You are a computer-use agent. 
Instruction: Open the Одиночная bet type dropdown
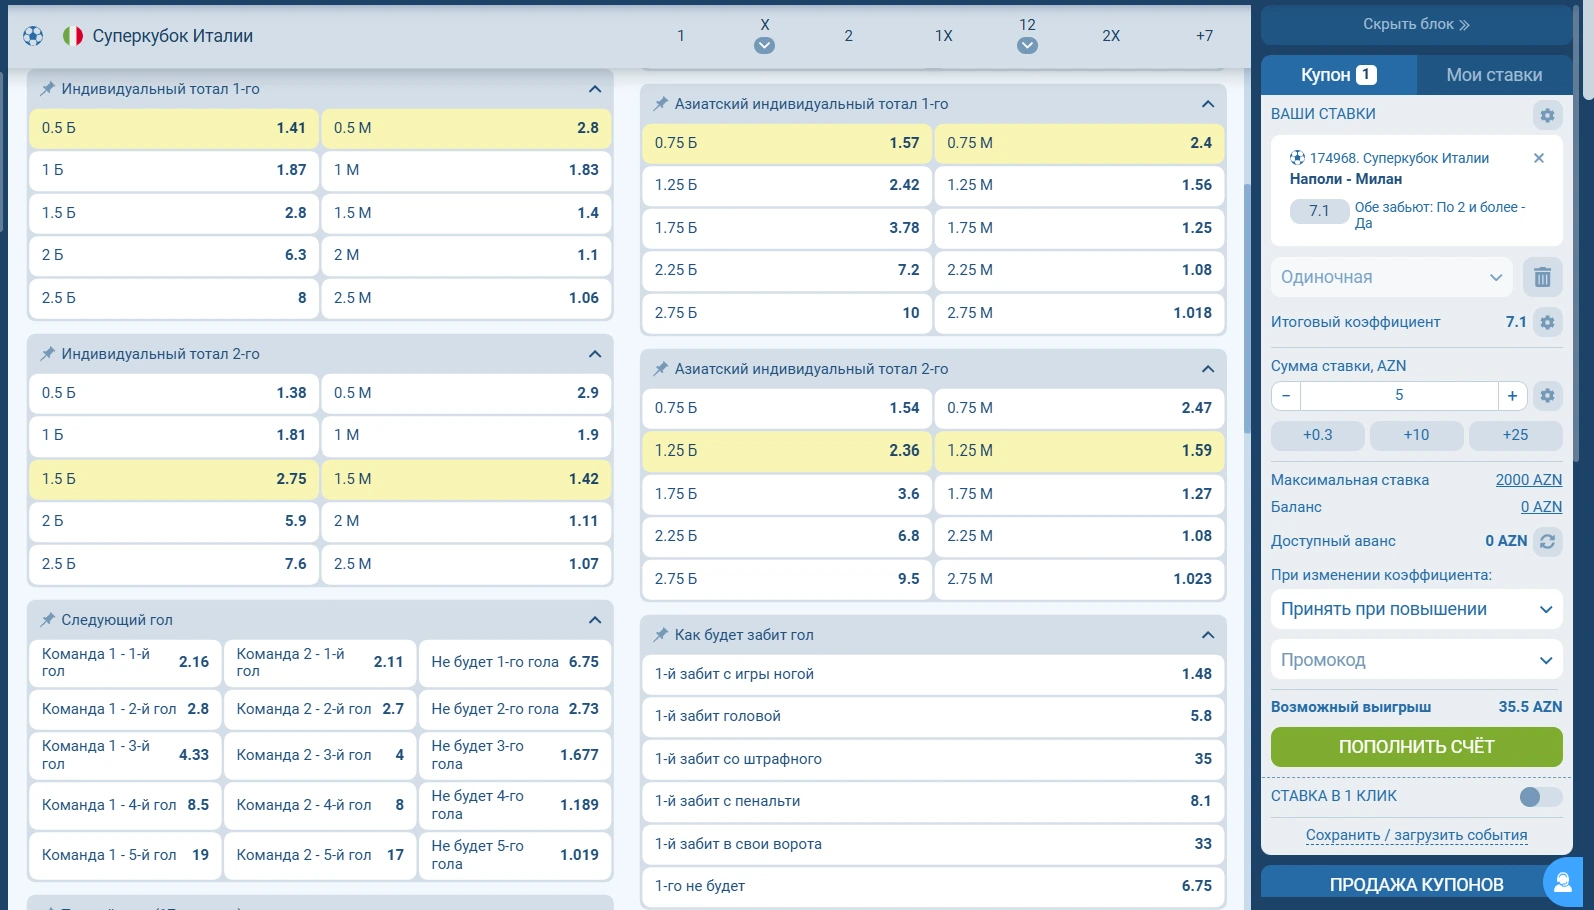click(1391, 277)
